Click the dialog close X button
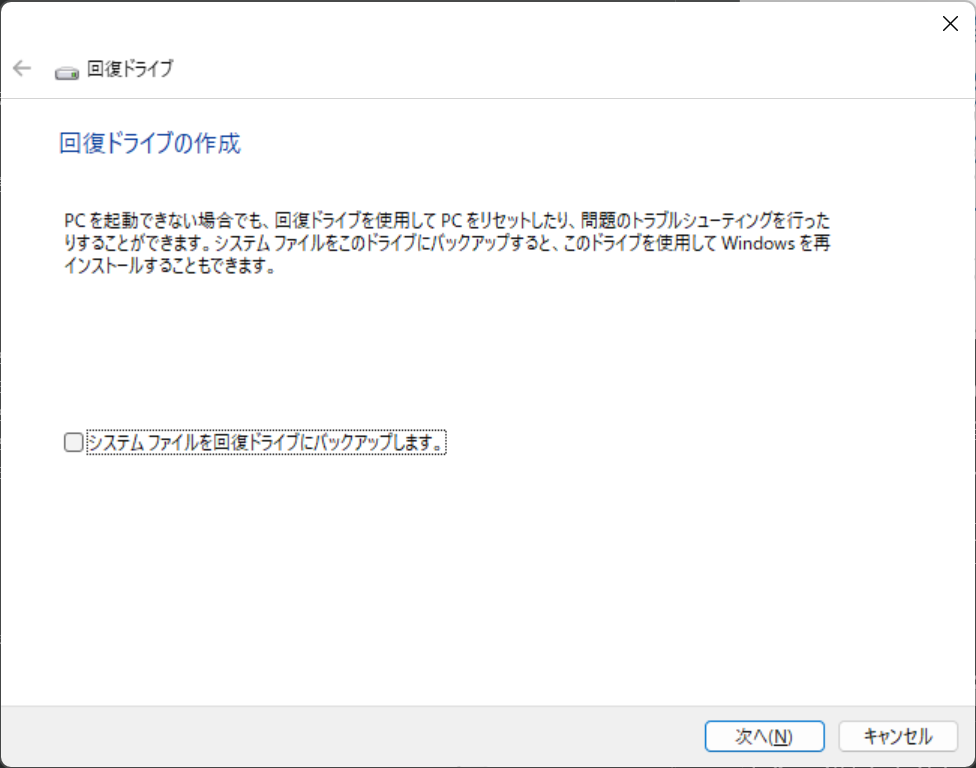This screenshot has height=768, width=976. coord(949,23)
